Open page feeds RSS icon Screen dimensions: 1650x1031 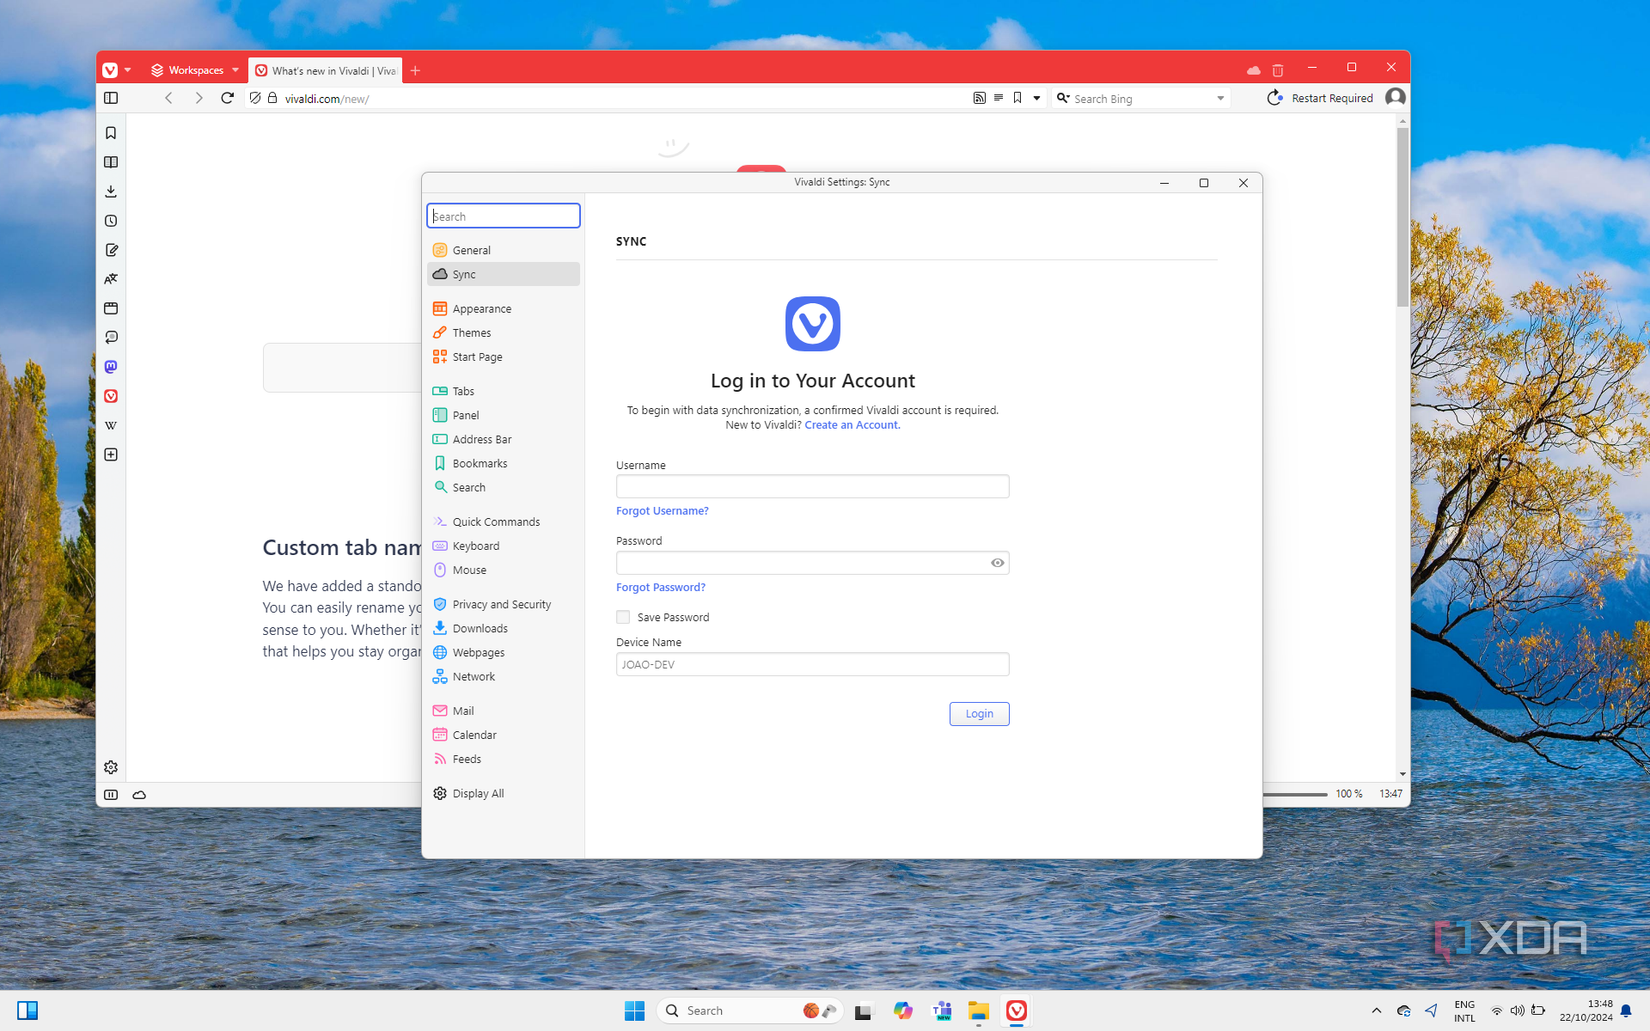(979, 98)
